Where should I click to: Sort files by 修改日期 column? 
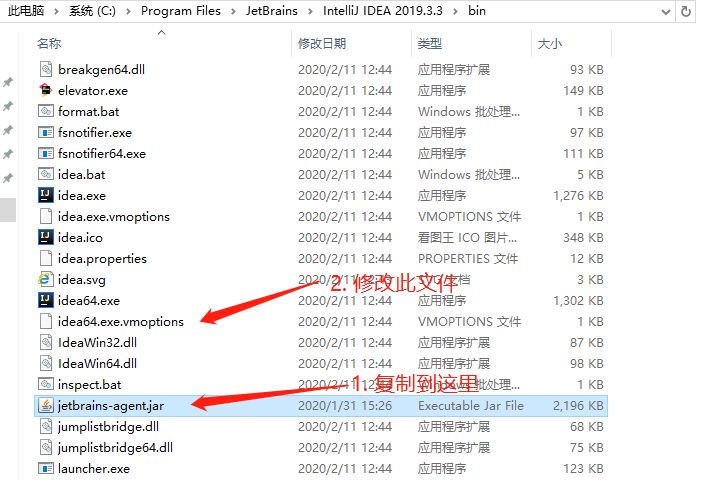(322, 44)
